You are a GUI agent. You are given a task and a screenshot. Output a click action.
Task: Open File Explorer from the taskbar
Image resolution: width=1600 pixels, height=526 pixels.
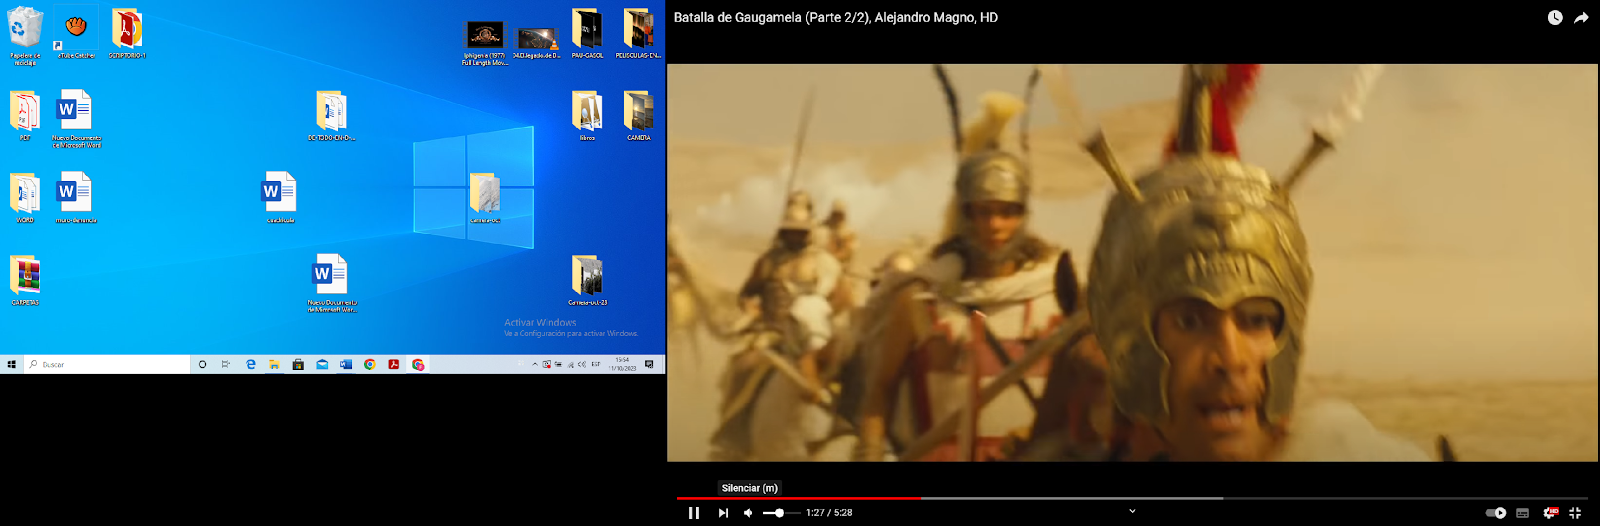click(x=274, y=364)
